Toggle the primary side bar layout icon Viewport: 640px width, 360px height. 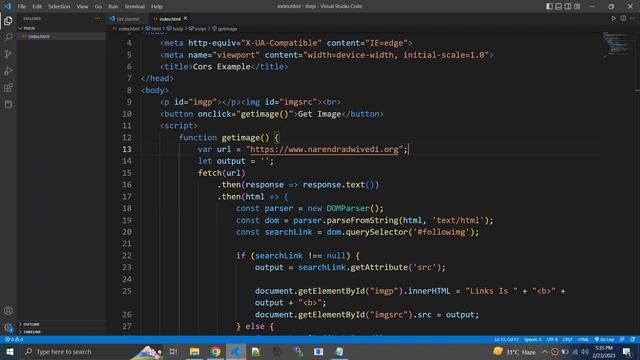click(549, 6)
